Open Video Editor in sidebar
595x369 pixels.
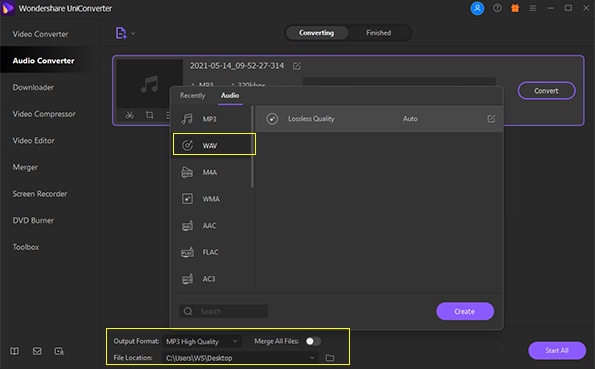click(x=33, y=140)
